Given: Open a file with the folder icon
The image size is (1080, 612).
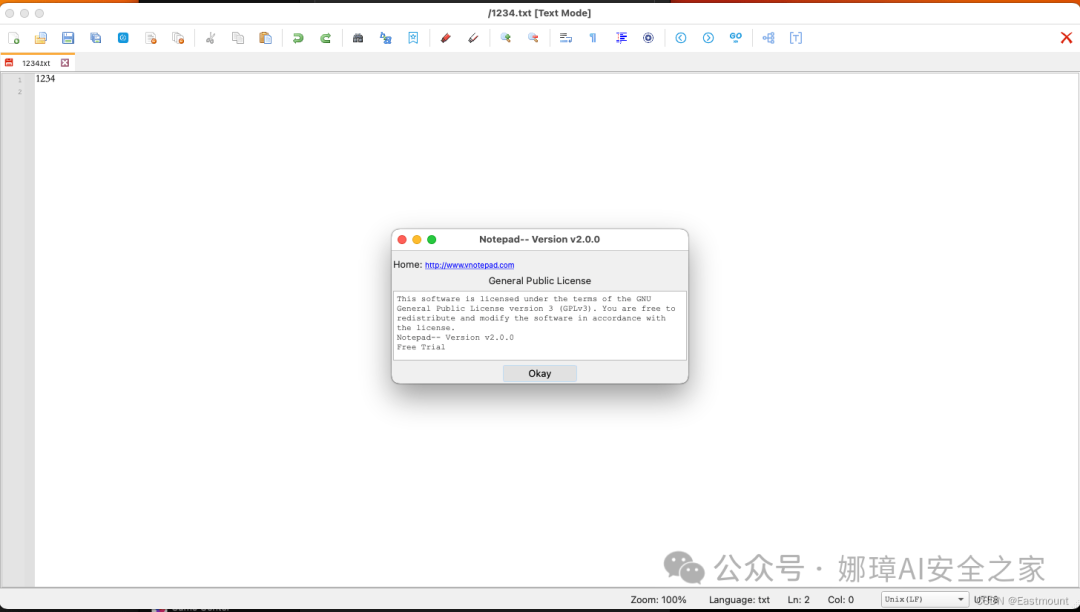Looking at the screenshot, I should coord(41,38).
